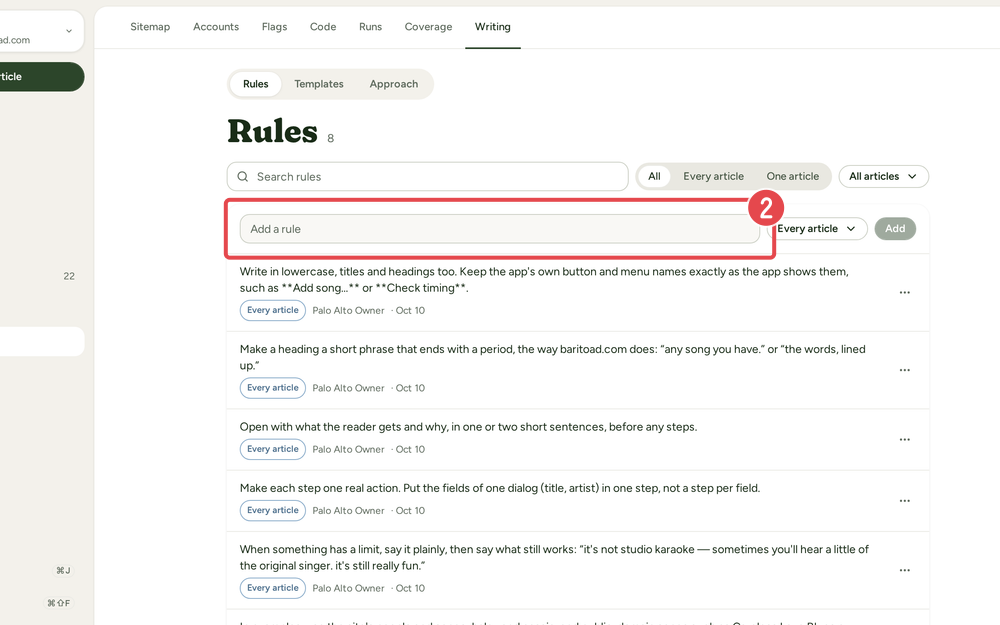Select the Rules sub-tab
The height and width of the screenshot is (625, 1000).
(x=255, y=84)
